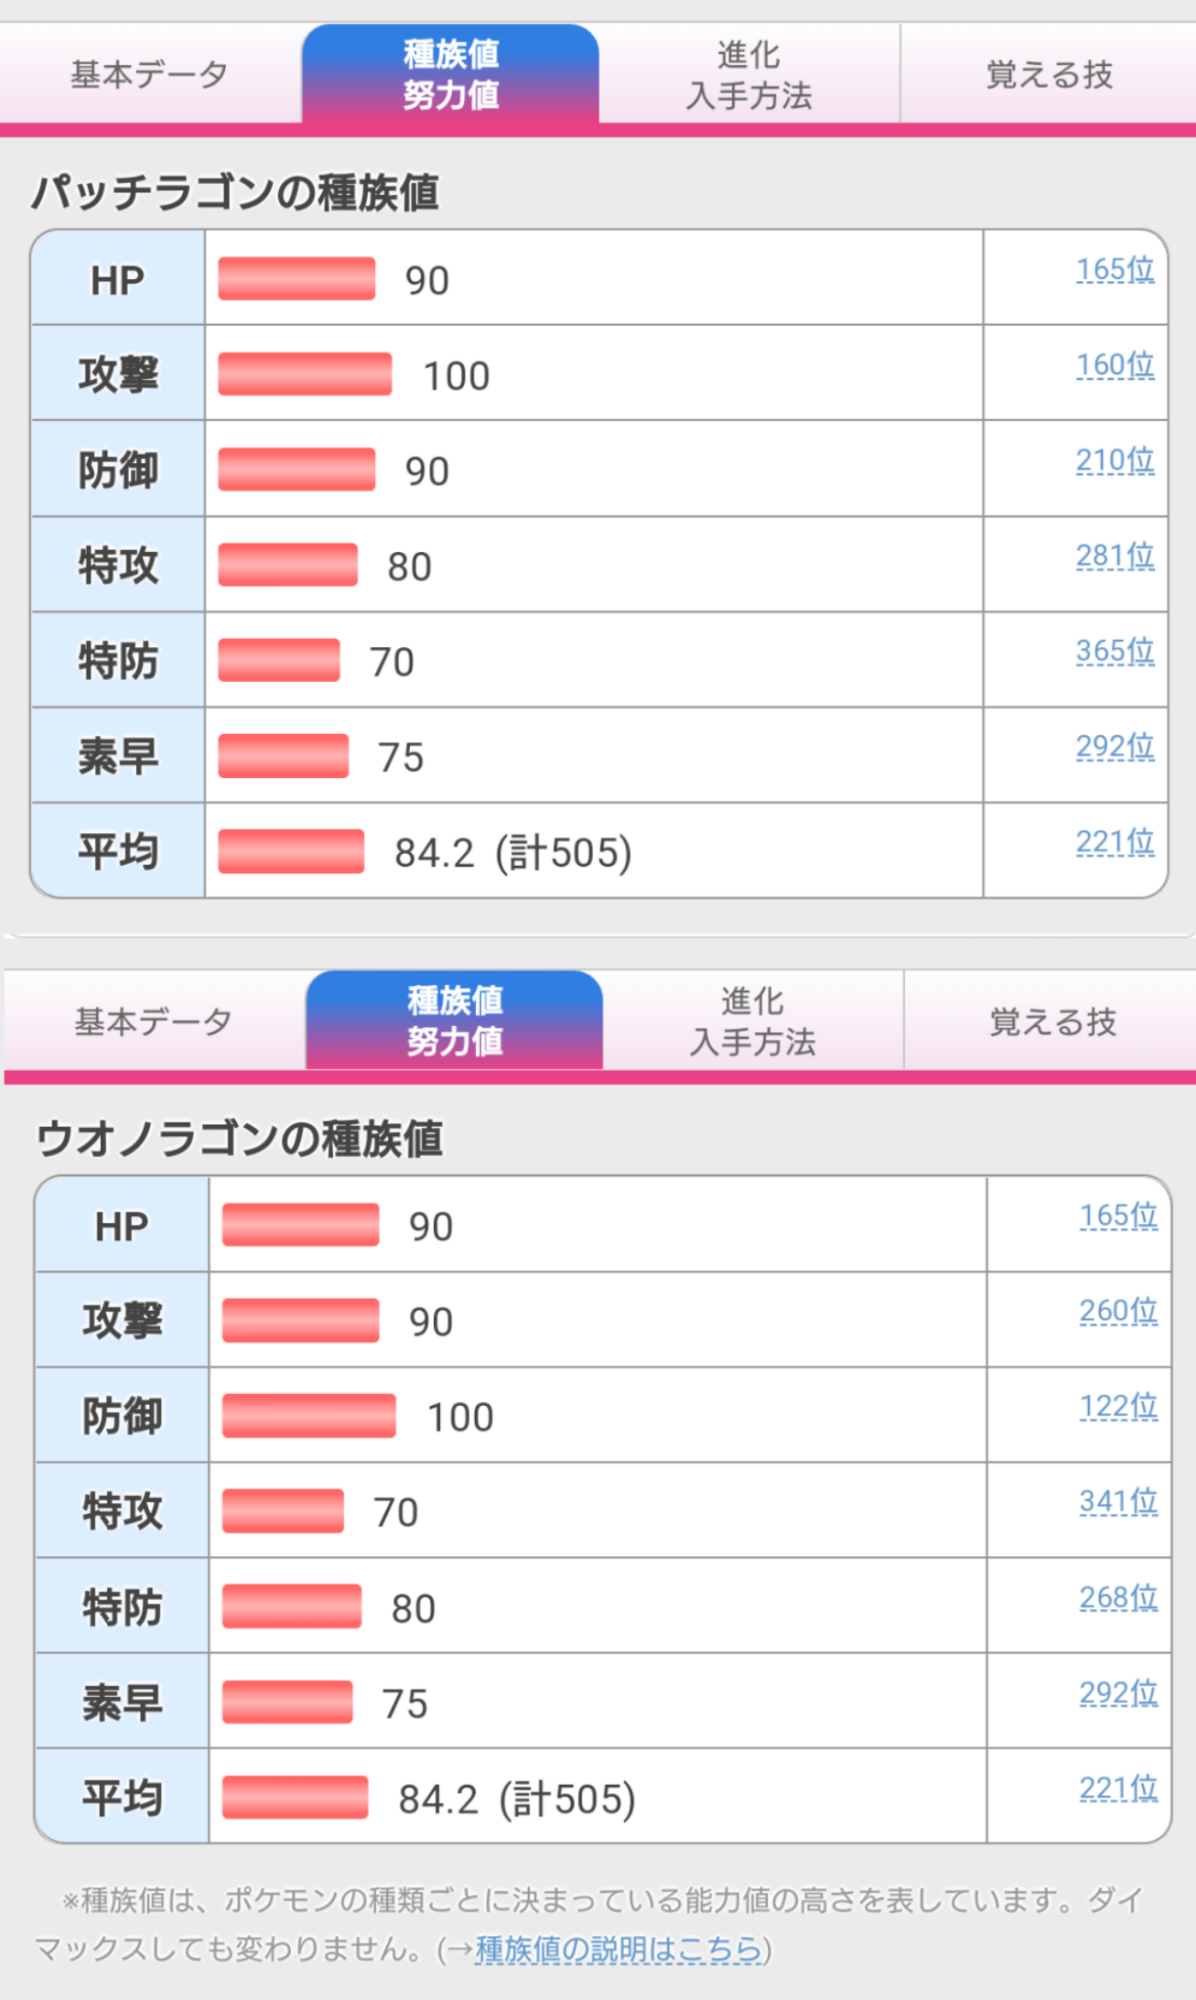This screenshot has height=2000, width=1196.
Task: Open パッチラゴン's 160位 attack ranking link
Action: click(1115, 365)
